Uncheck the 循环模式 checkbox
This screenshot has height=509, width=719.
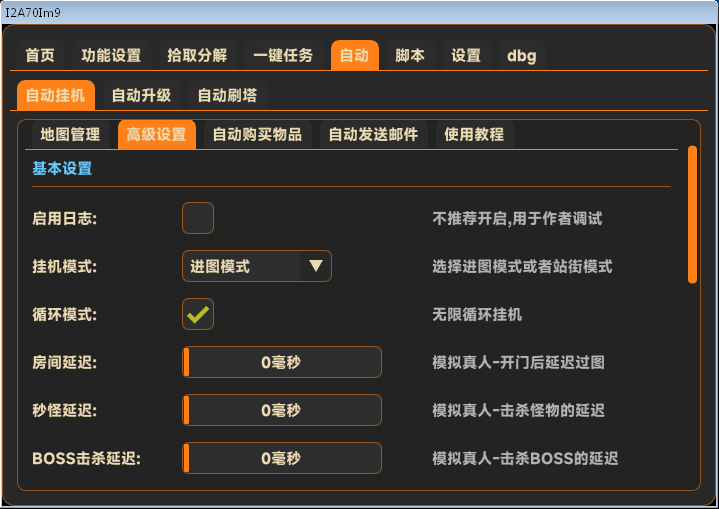(x=197, y=314)
